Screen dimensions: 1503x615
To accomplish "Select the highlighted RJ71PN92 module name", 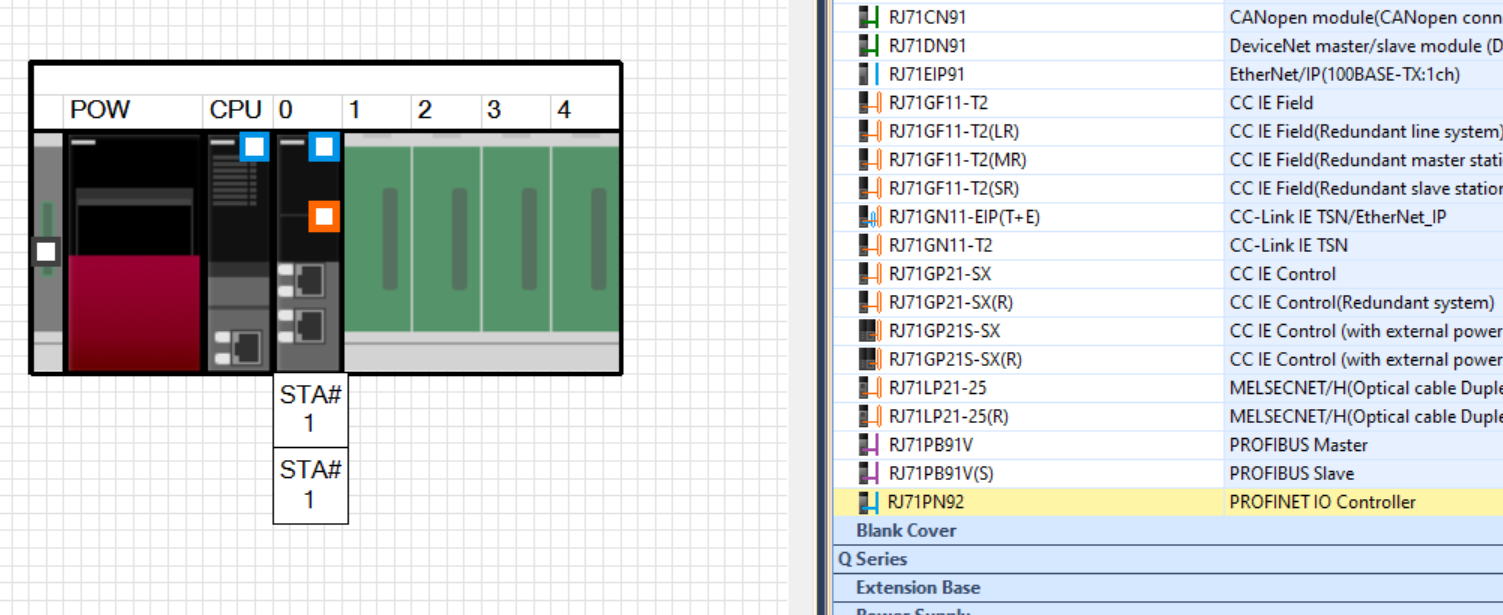I will (x=926, y=502).
